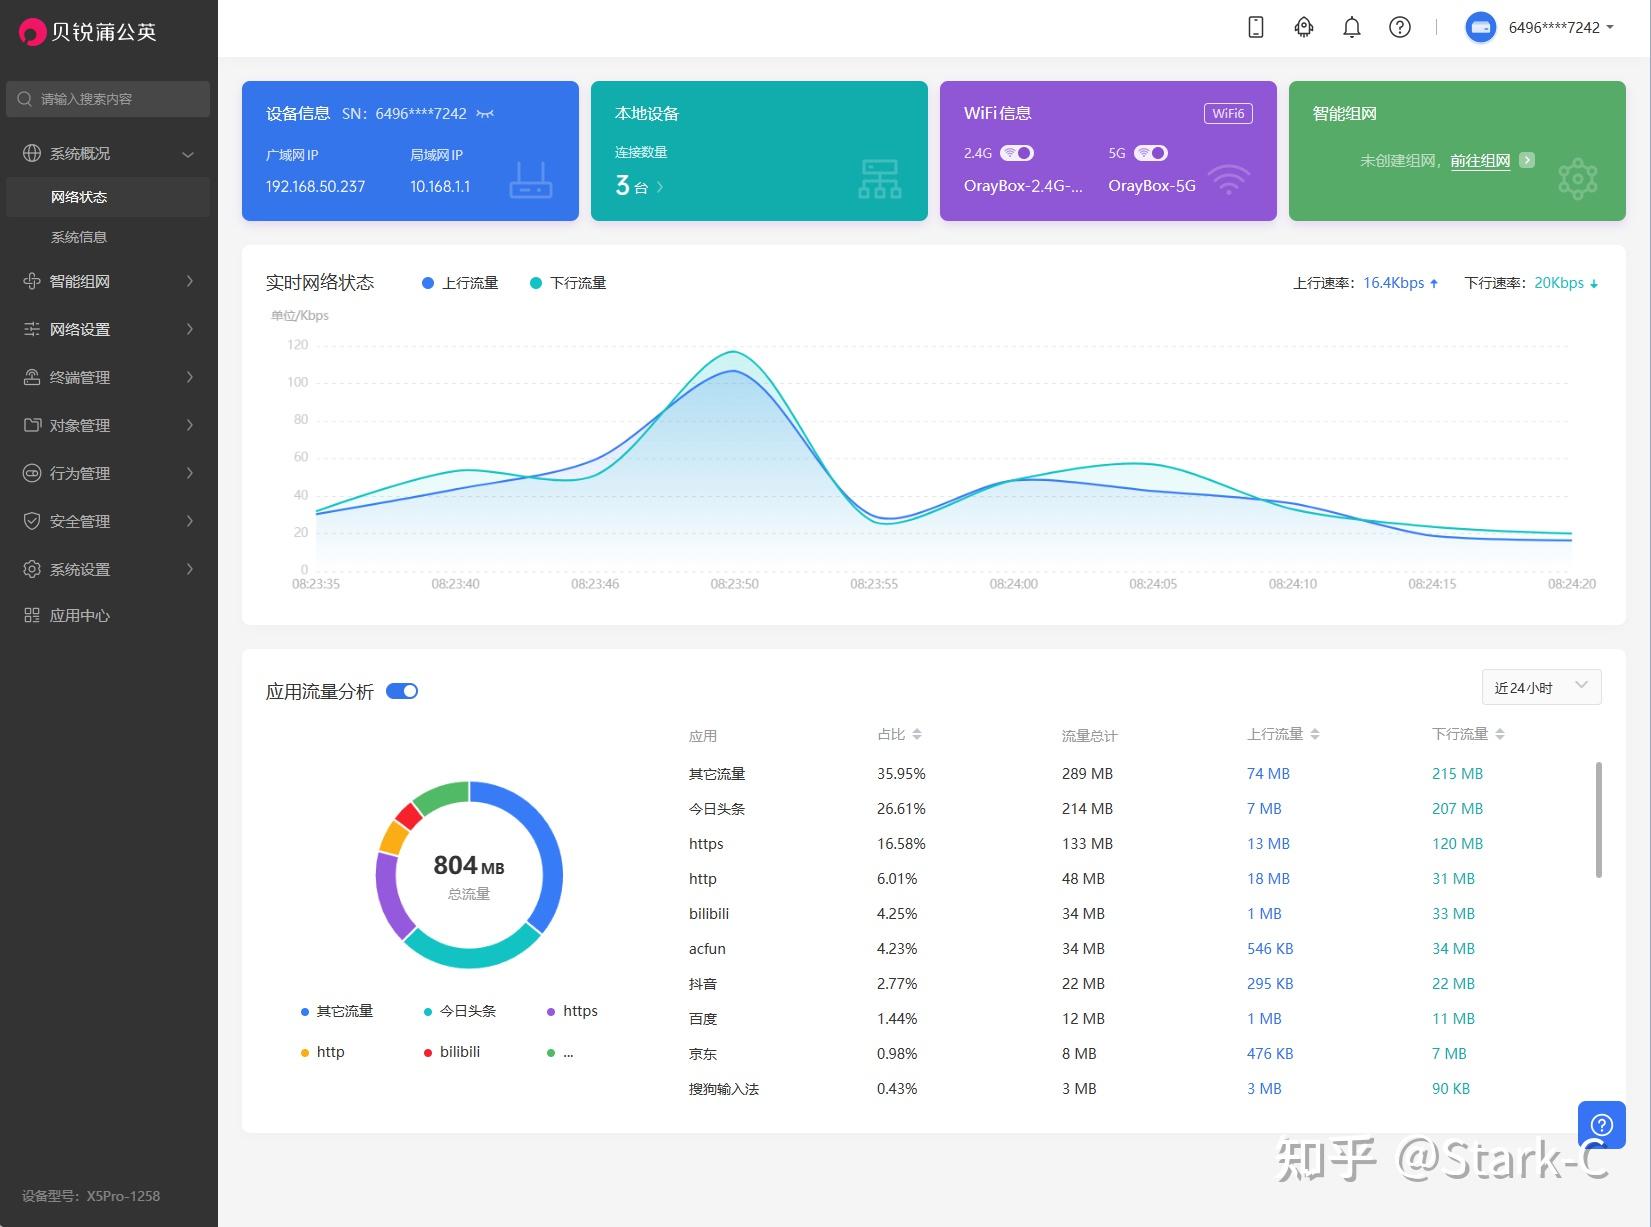Viewport: 1651px width, 1227px height.
Task: Toggle 其它流量 in donut legend
Action: tap(337, 1011)
